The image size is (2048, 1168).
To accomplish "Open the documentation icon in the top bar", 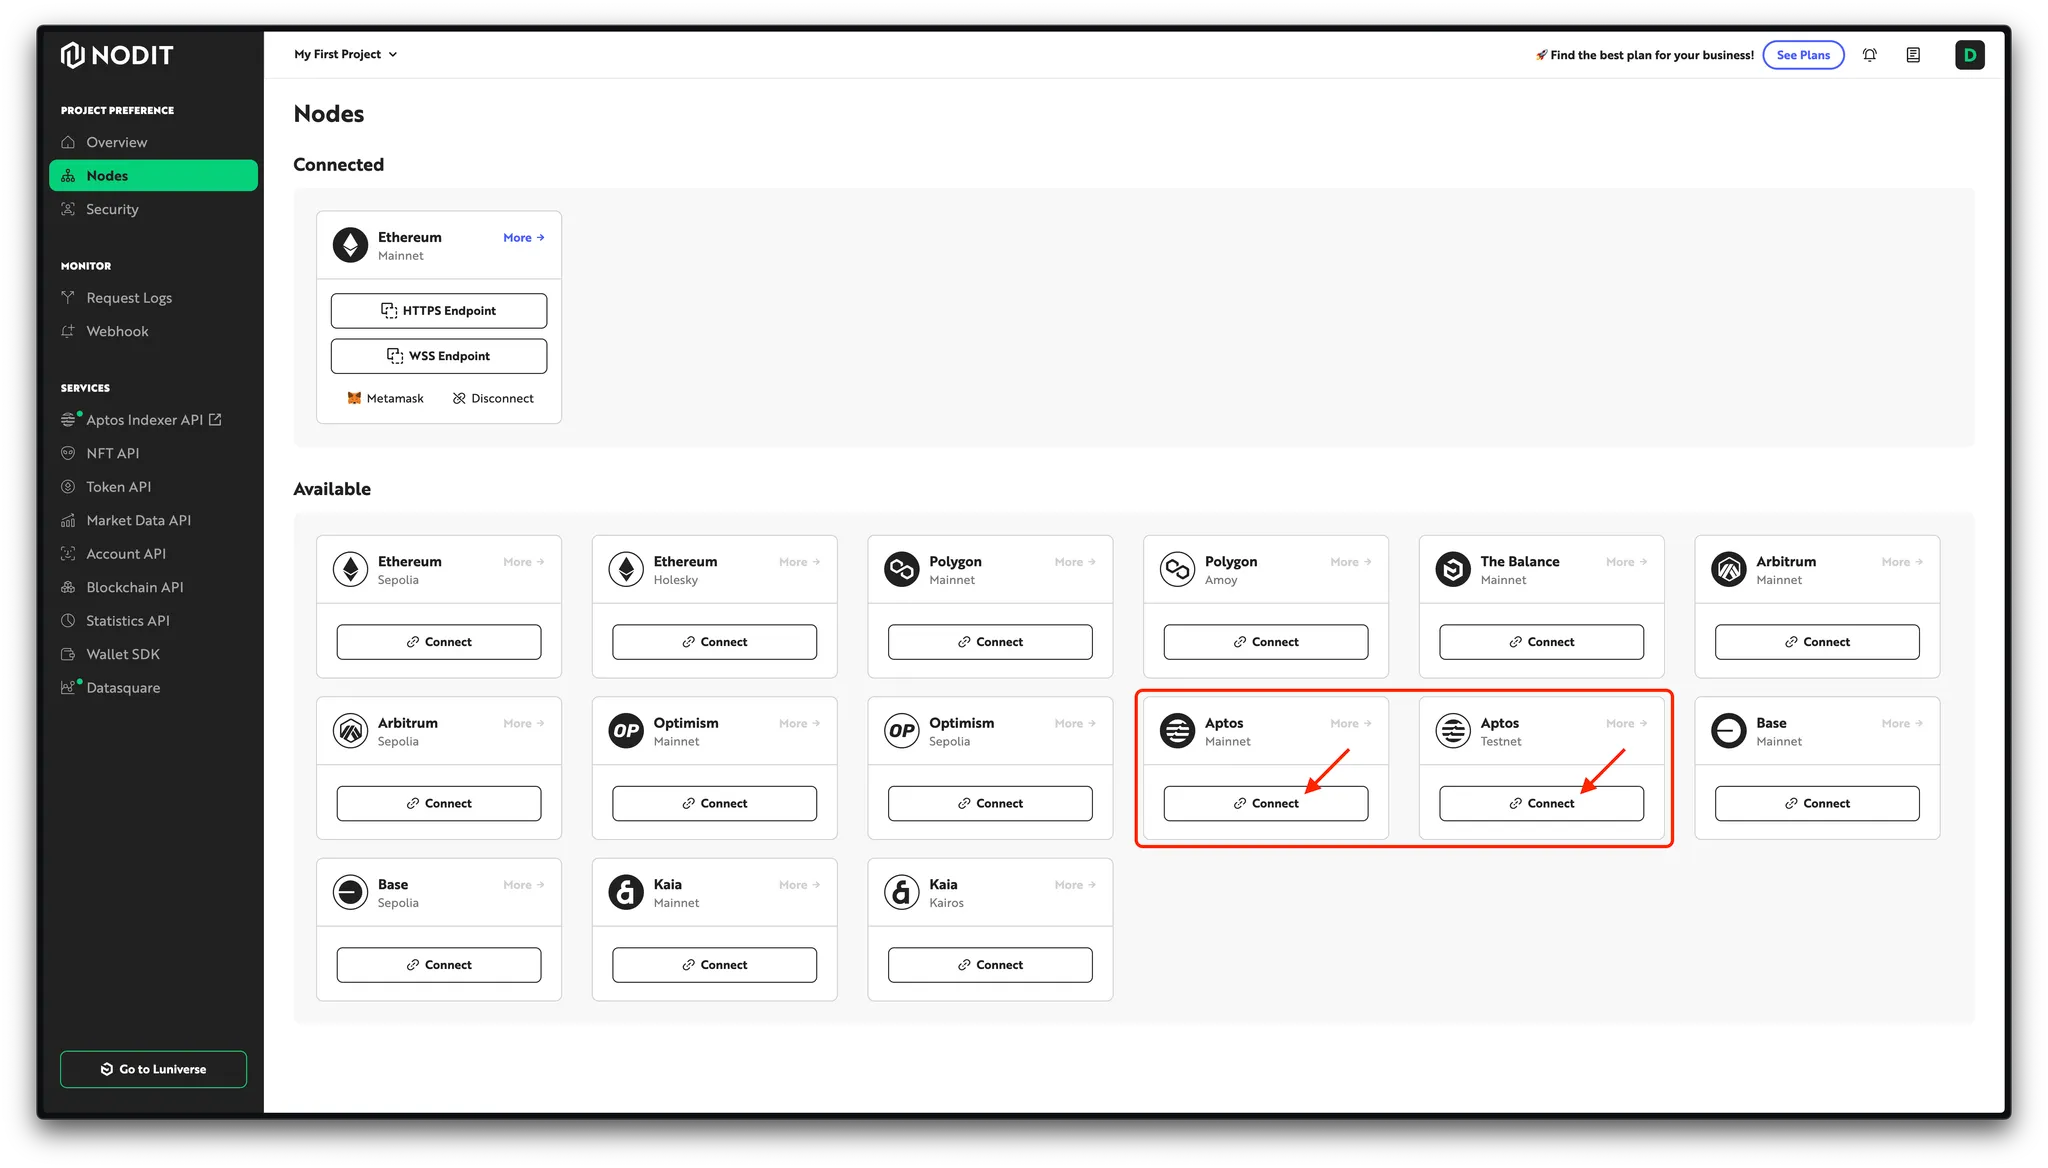I will point(1913,55).
